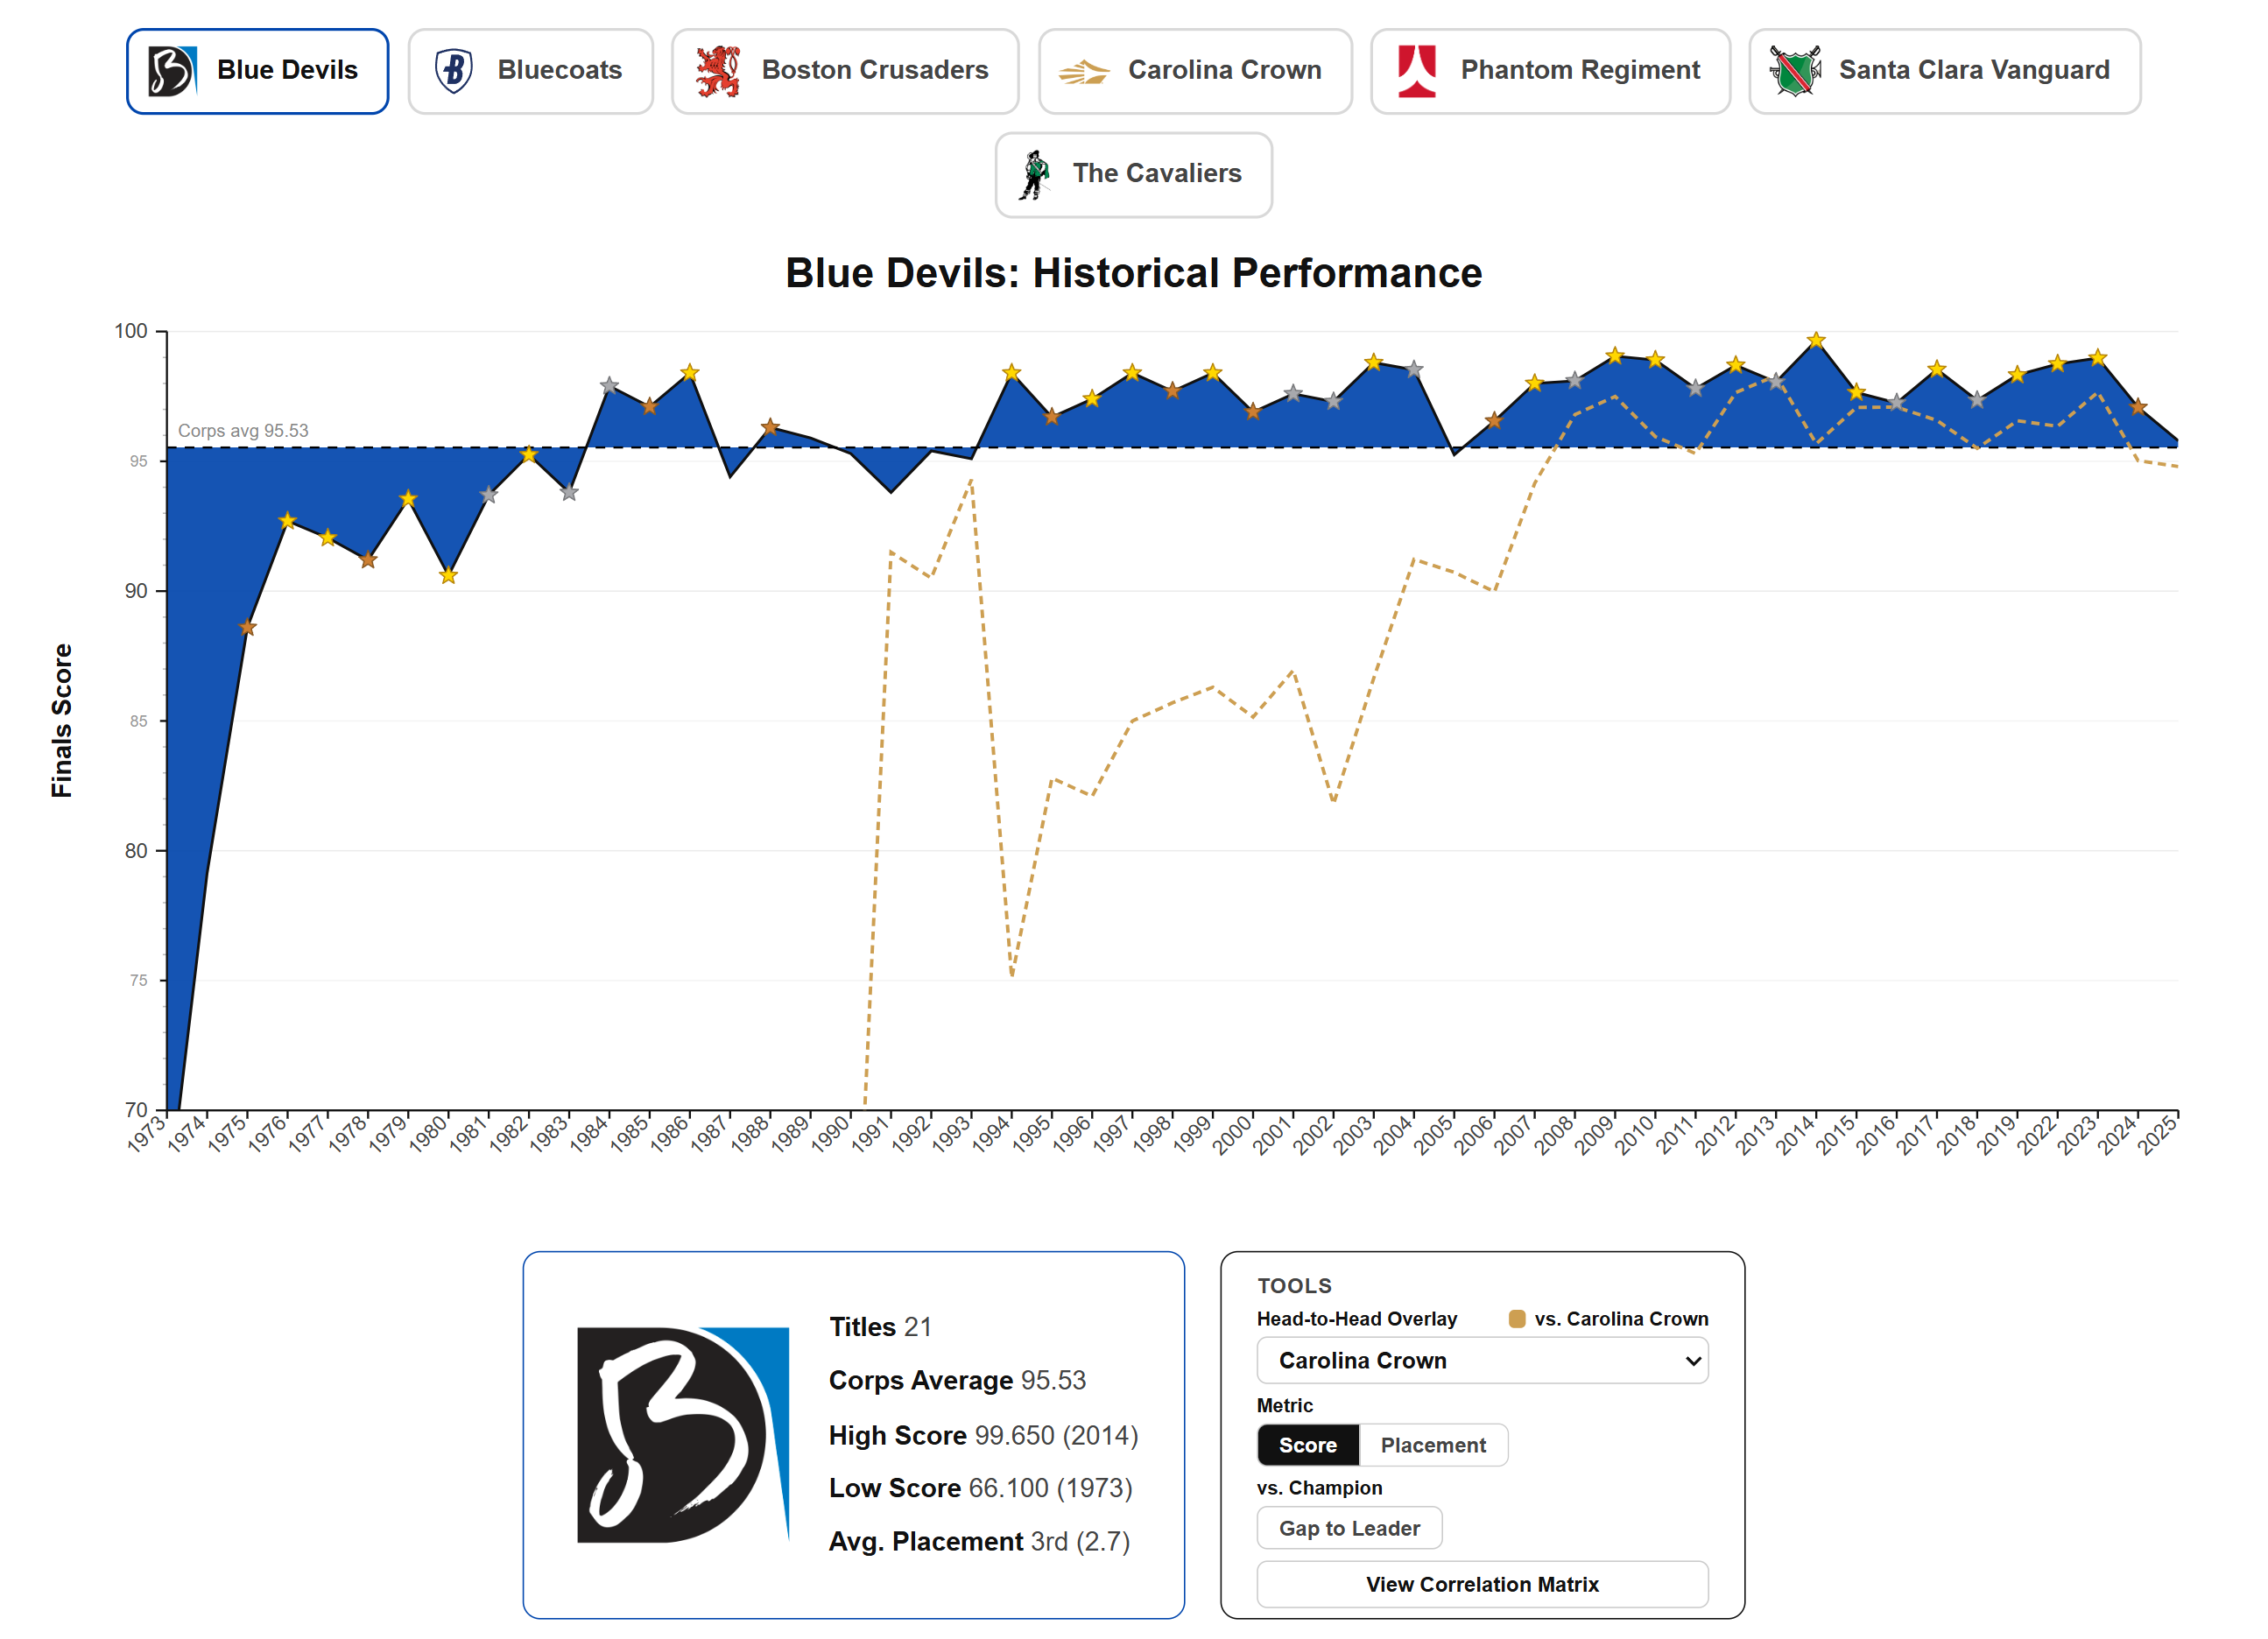The height and width of the screenshot is (1639, 2268).
Task: Click the Boston Crusaders red lion icon
Action: coord(718,71)
